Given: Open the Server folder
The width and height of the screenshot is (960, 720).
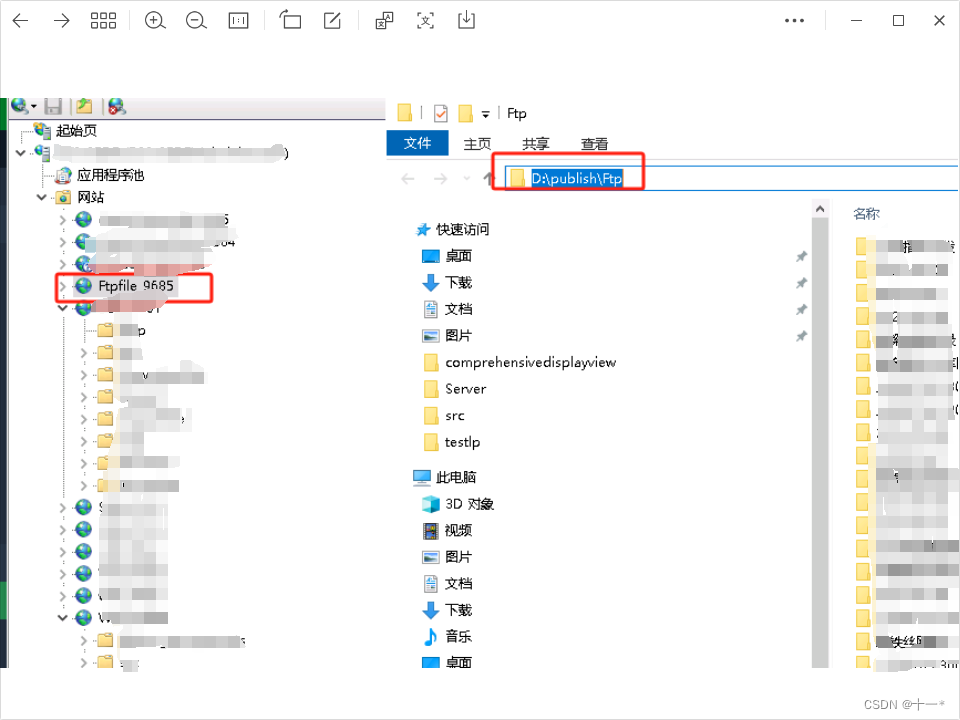Looking at the screenshot, I should (465, 389).
